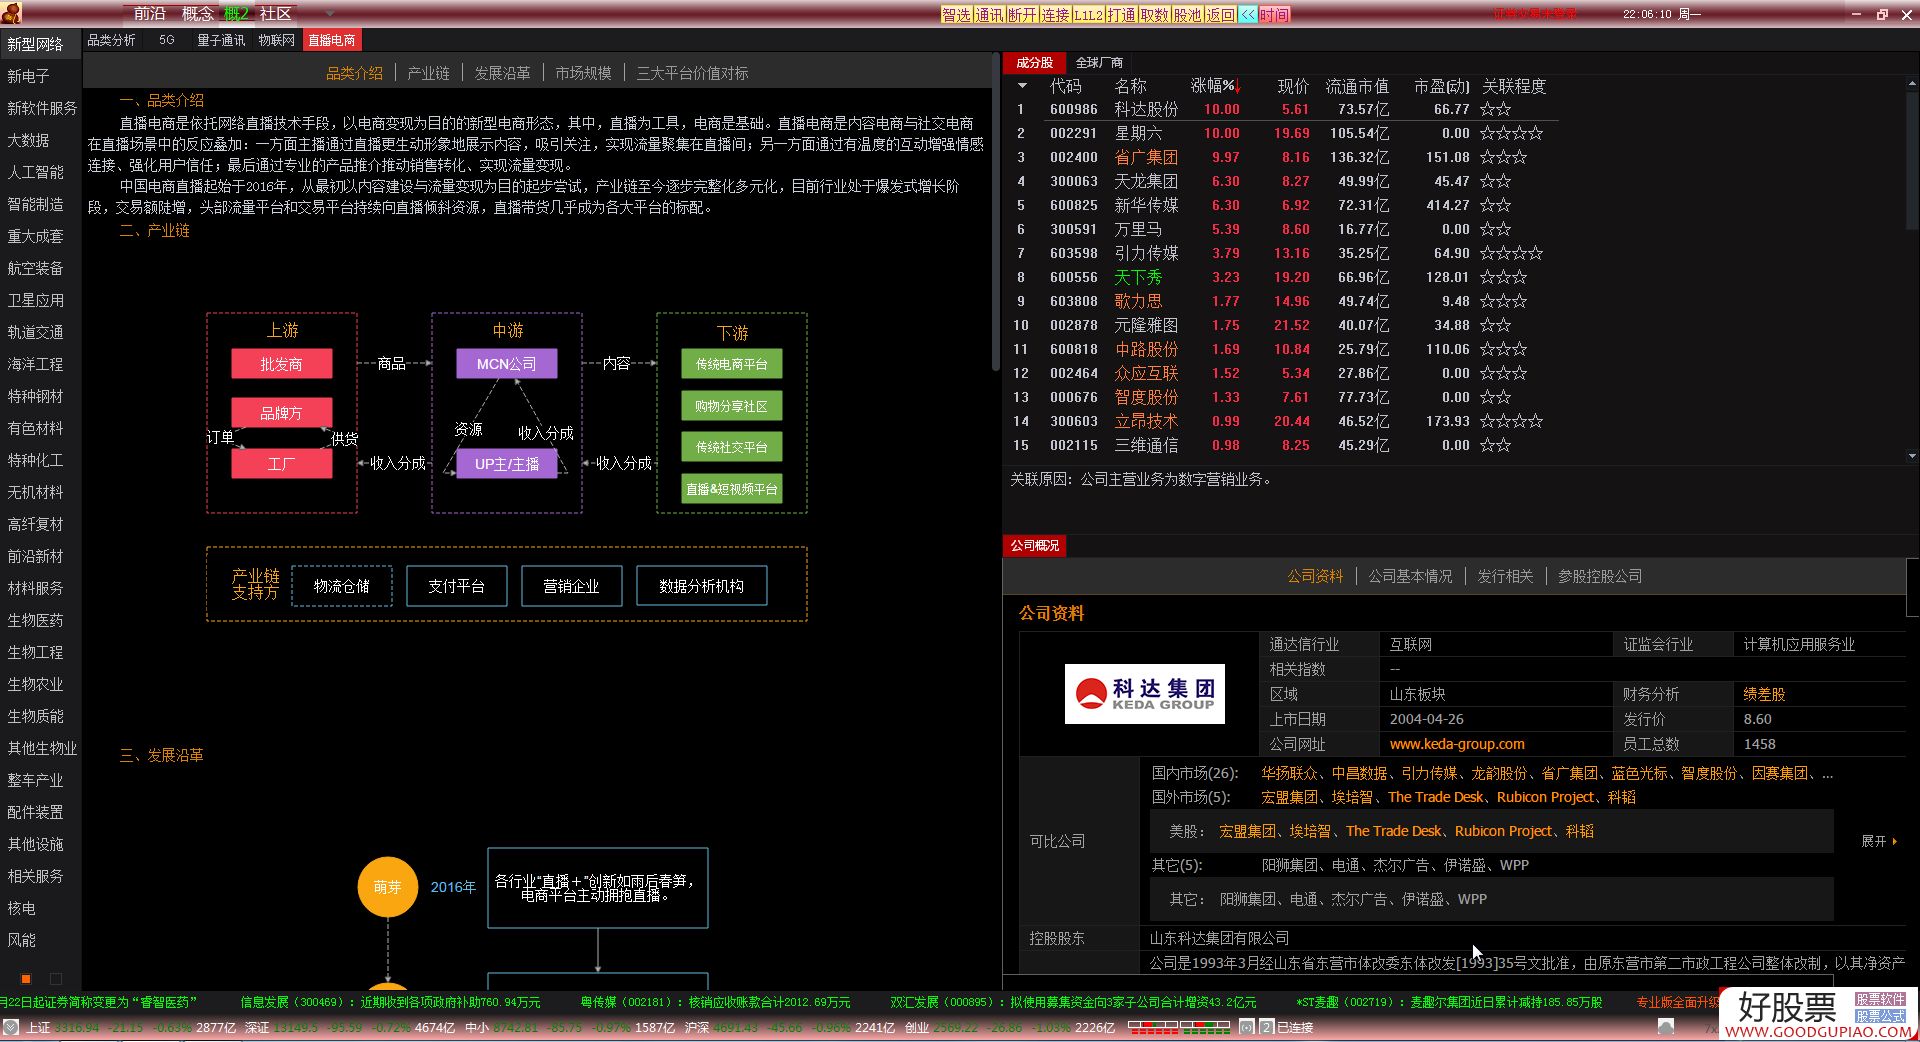Click the L1L2 toolbar button

point(1088,15)
